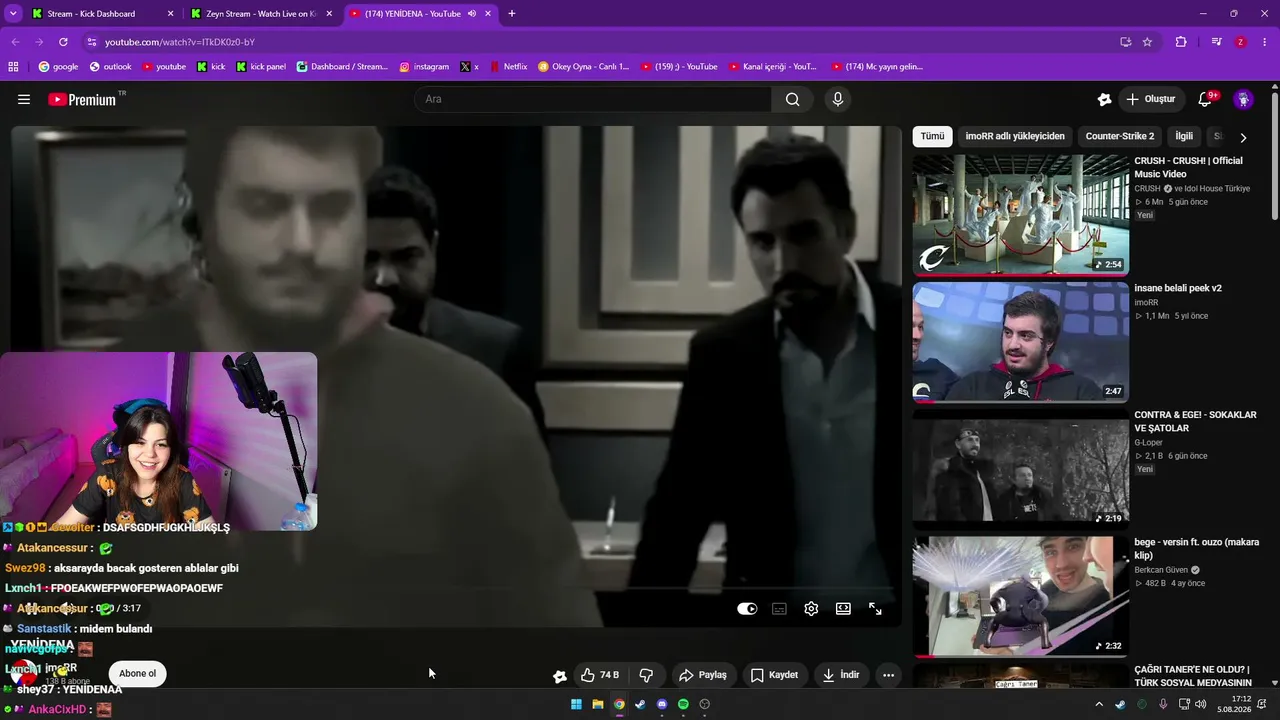Open the Chrome tab search dropdown
Image resolution: width=1280 pixels, height=720 pixels.
tap(13, 14)
